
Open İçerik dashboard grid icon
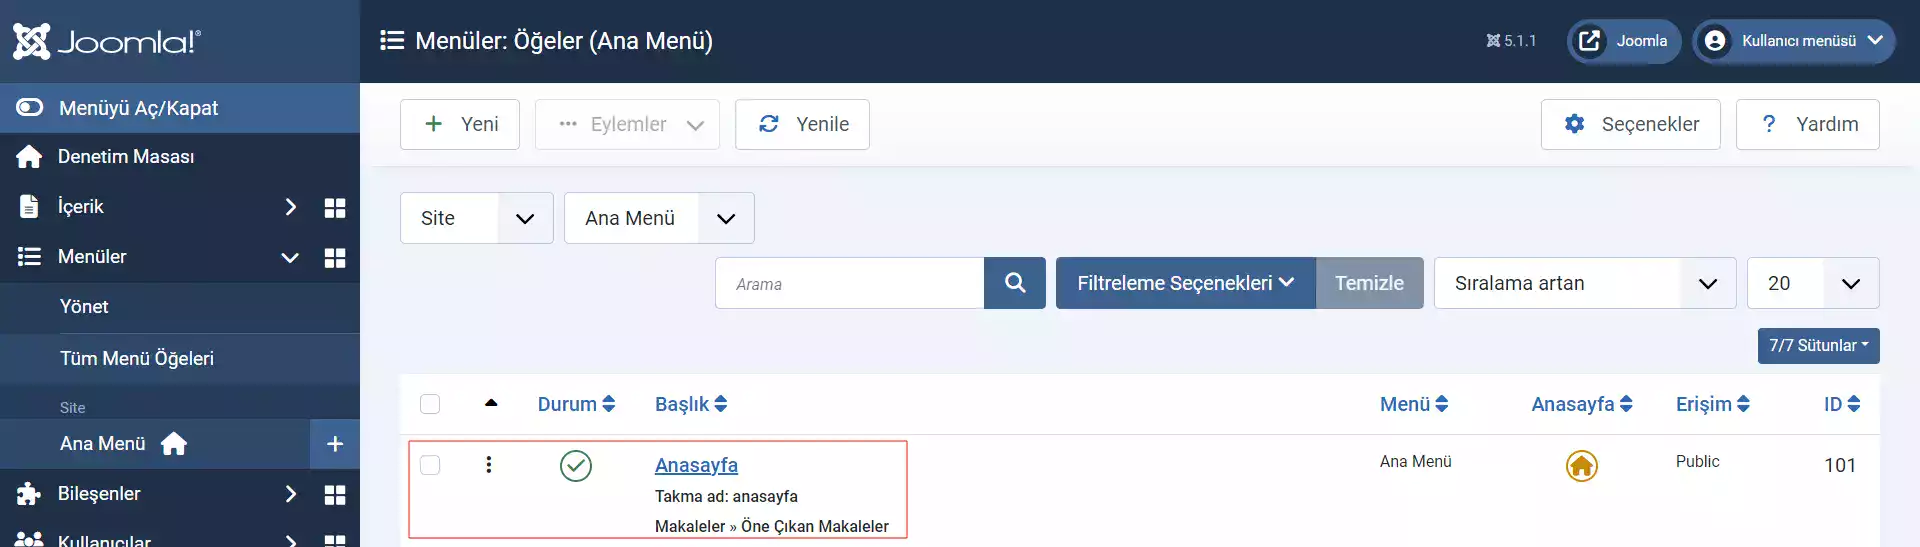[x=335, y=207]
